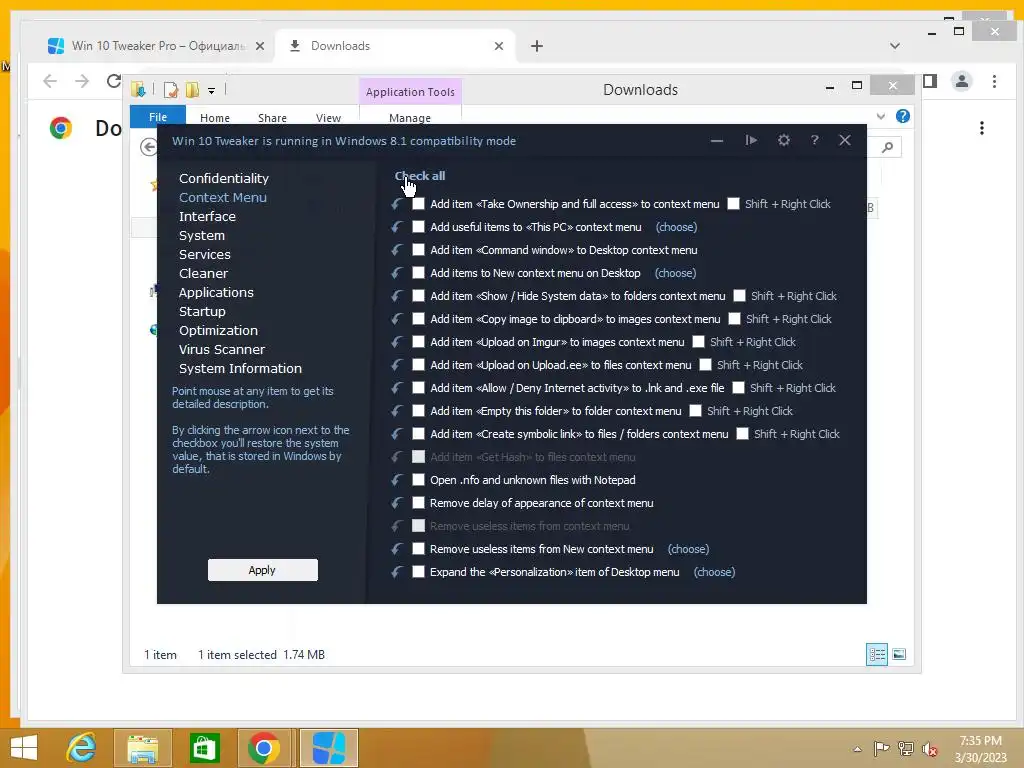Click the muted volume tray icon
This screenshot has width=1024, height=768.
(x=929, y=749)
